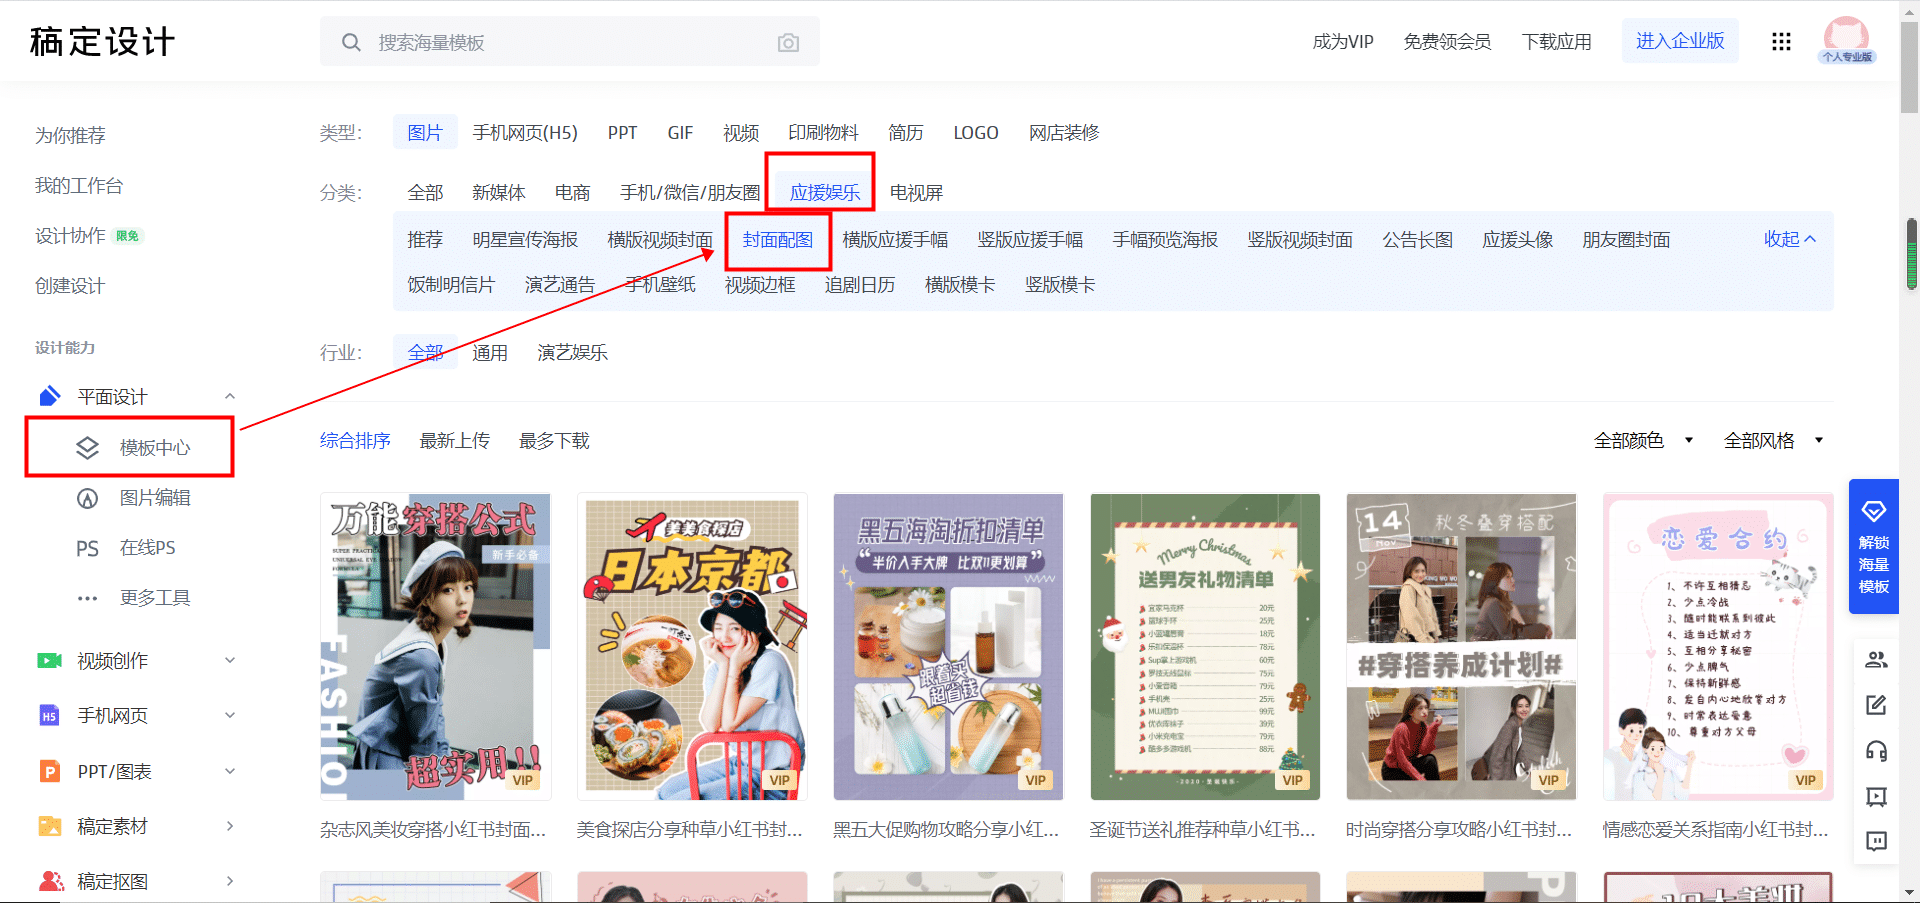This screenshot has height=903, width=1920.
Task: Click the camera image search icon
Action: point(788,43)
